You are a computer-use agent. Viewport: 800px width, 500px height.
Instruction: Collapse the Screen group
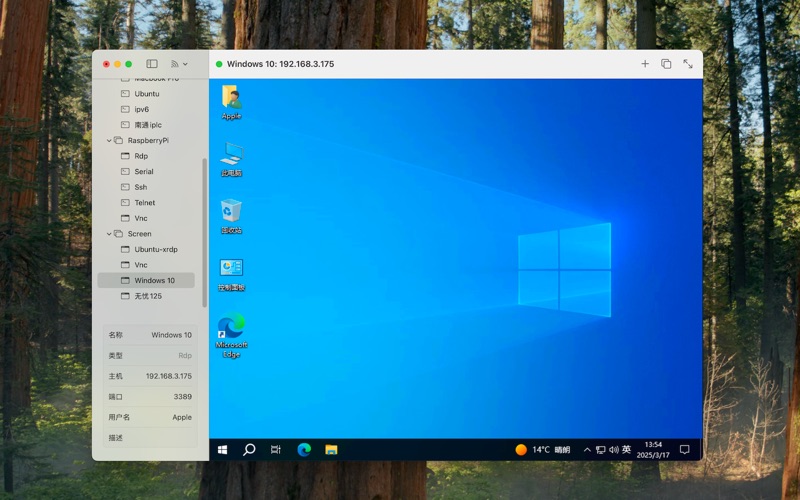(x=109, y=234)
